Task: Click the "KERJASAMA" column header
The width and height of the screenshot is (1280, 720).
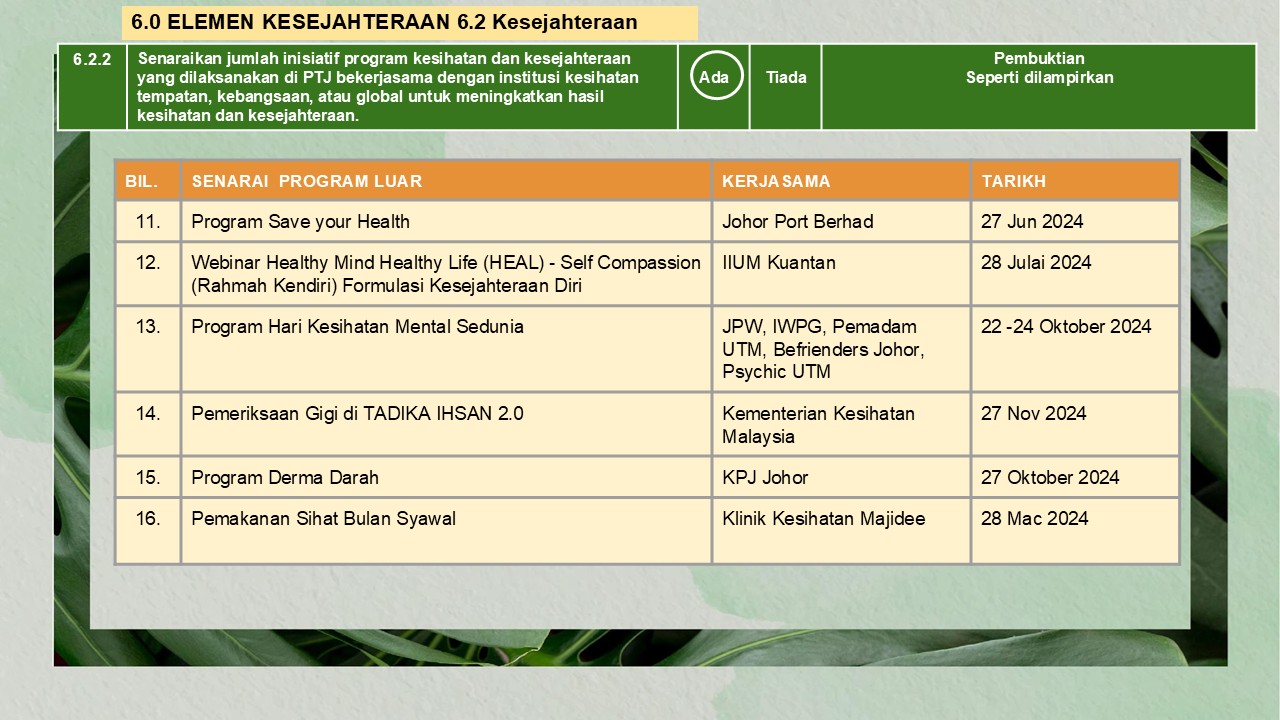Action: click(x=776, y=181)
